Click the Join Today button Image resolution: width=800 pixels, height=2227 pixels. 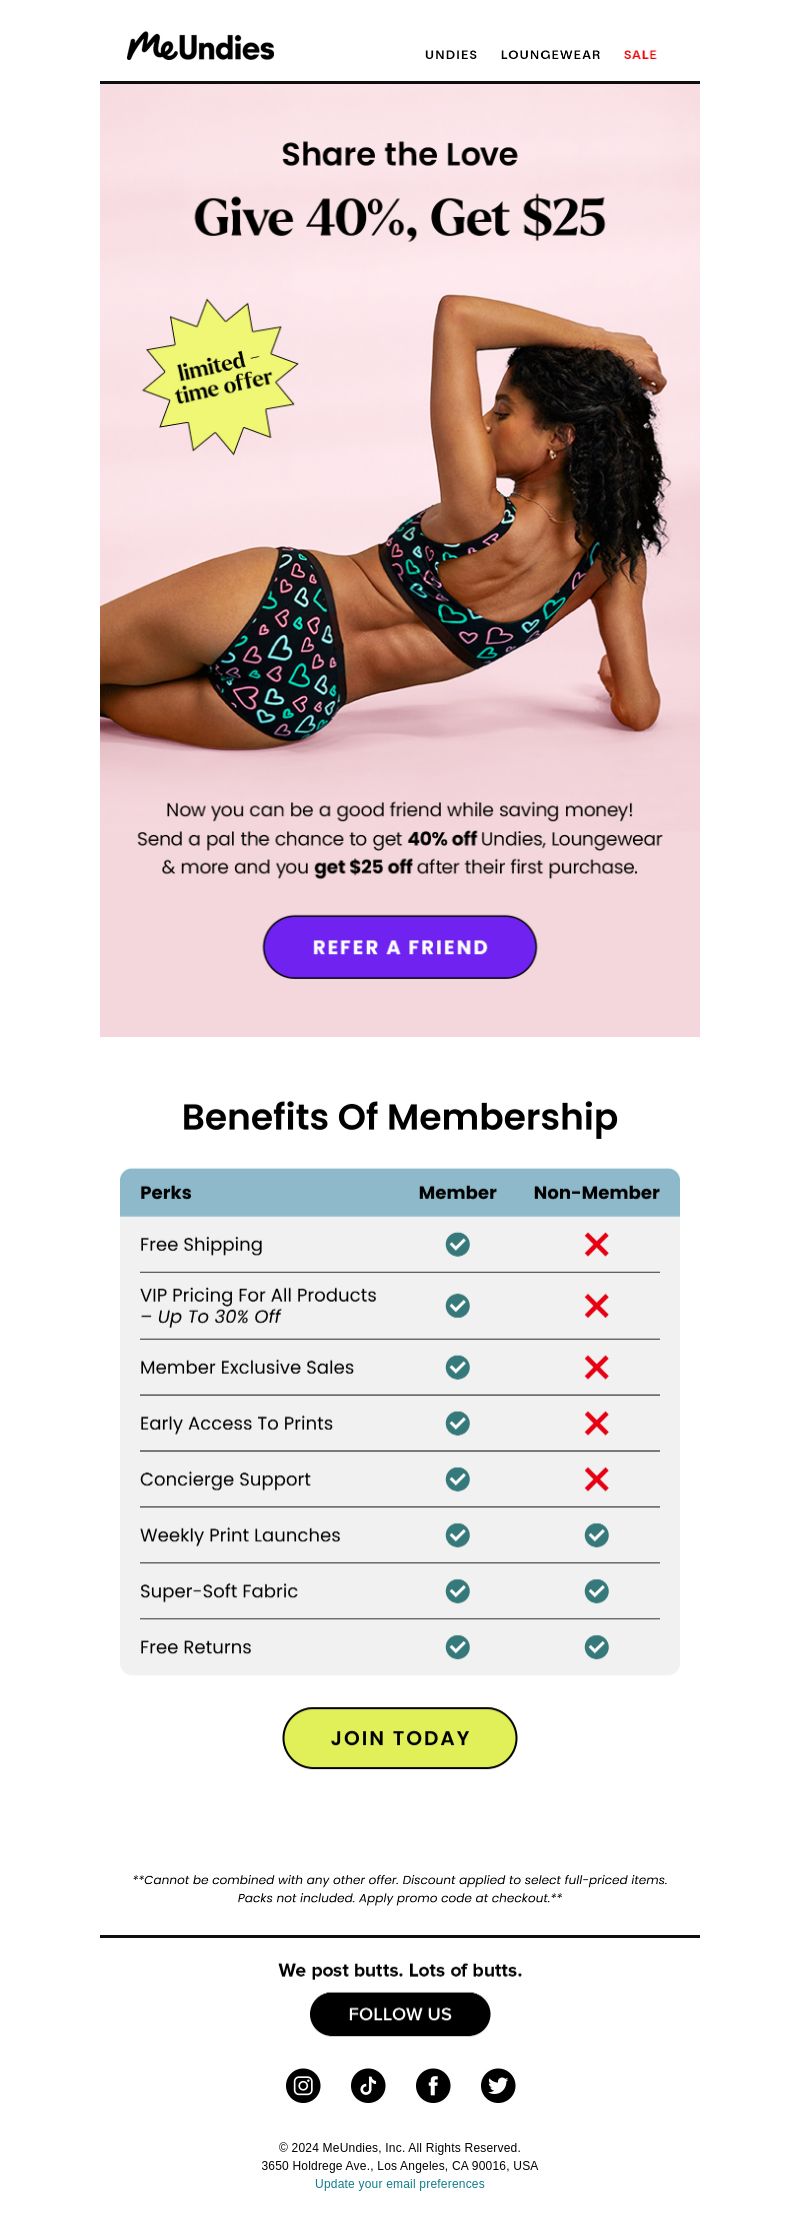tap(400, 1738)
